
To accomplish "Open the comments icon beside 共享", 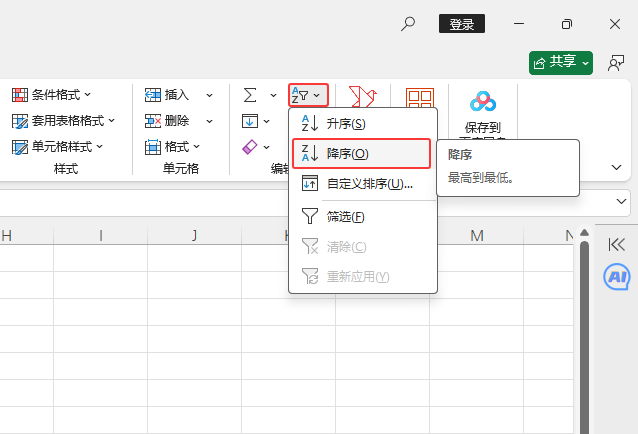I will 616,63.
